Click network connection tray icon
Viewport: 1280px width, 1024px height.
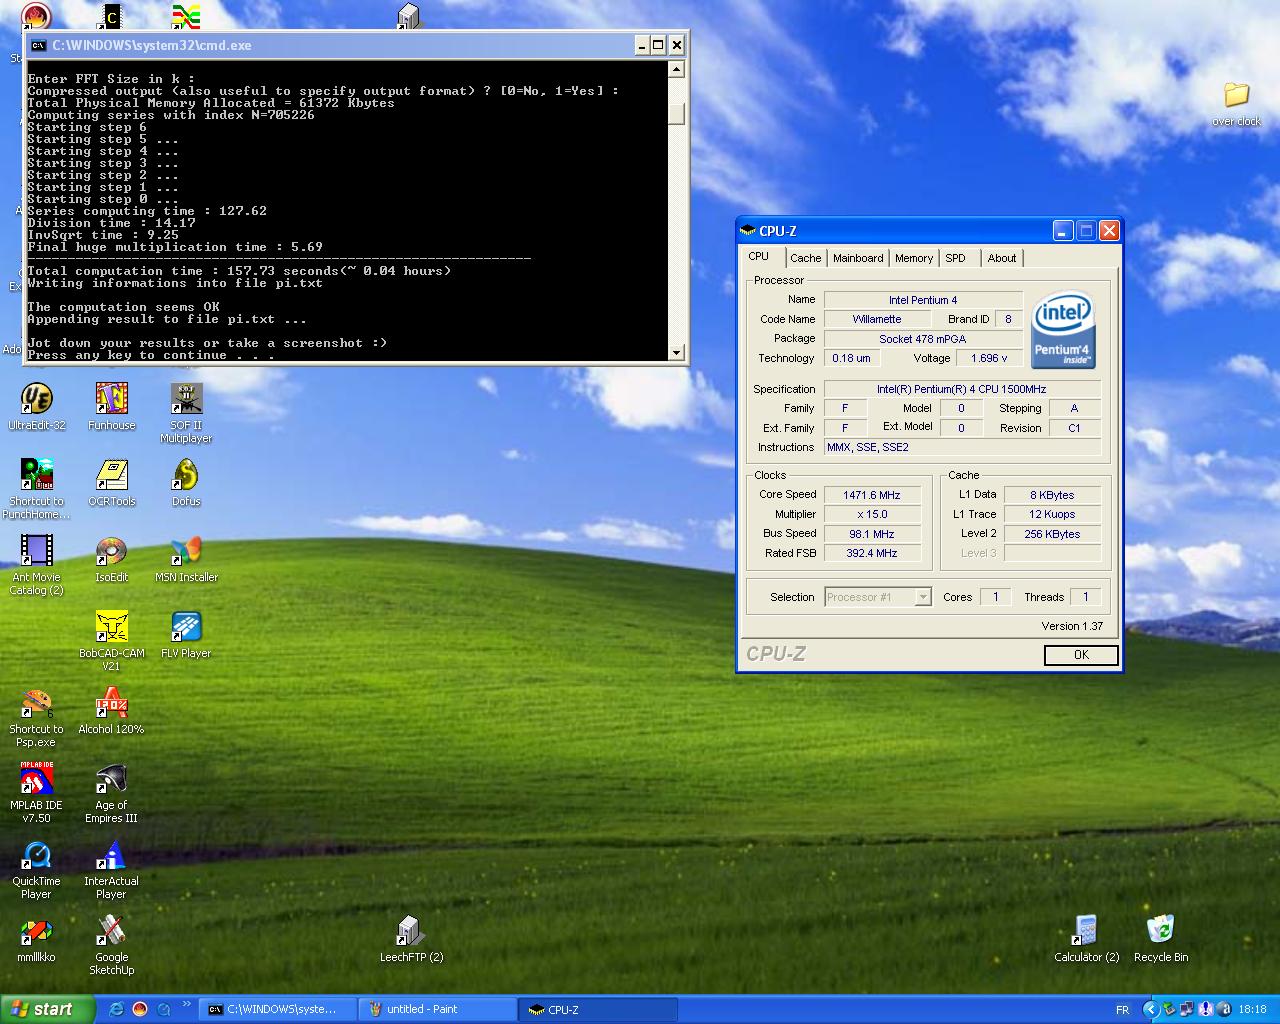pos(1186,1009)
